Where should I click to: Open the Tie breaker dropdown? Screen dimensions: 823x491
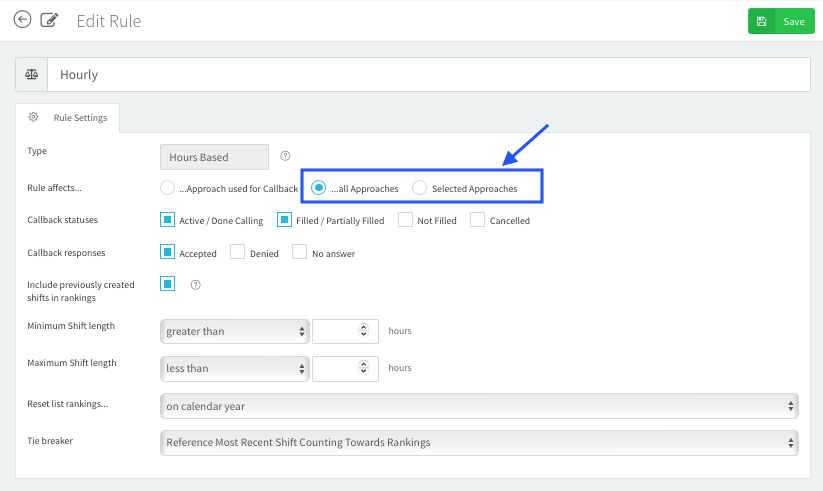tap(479, 443)
